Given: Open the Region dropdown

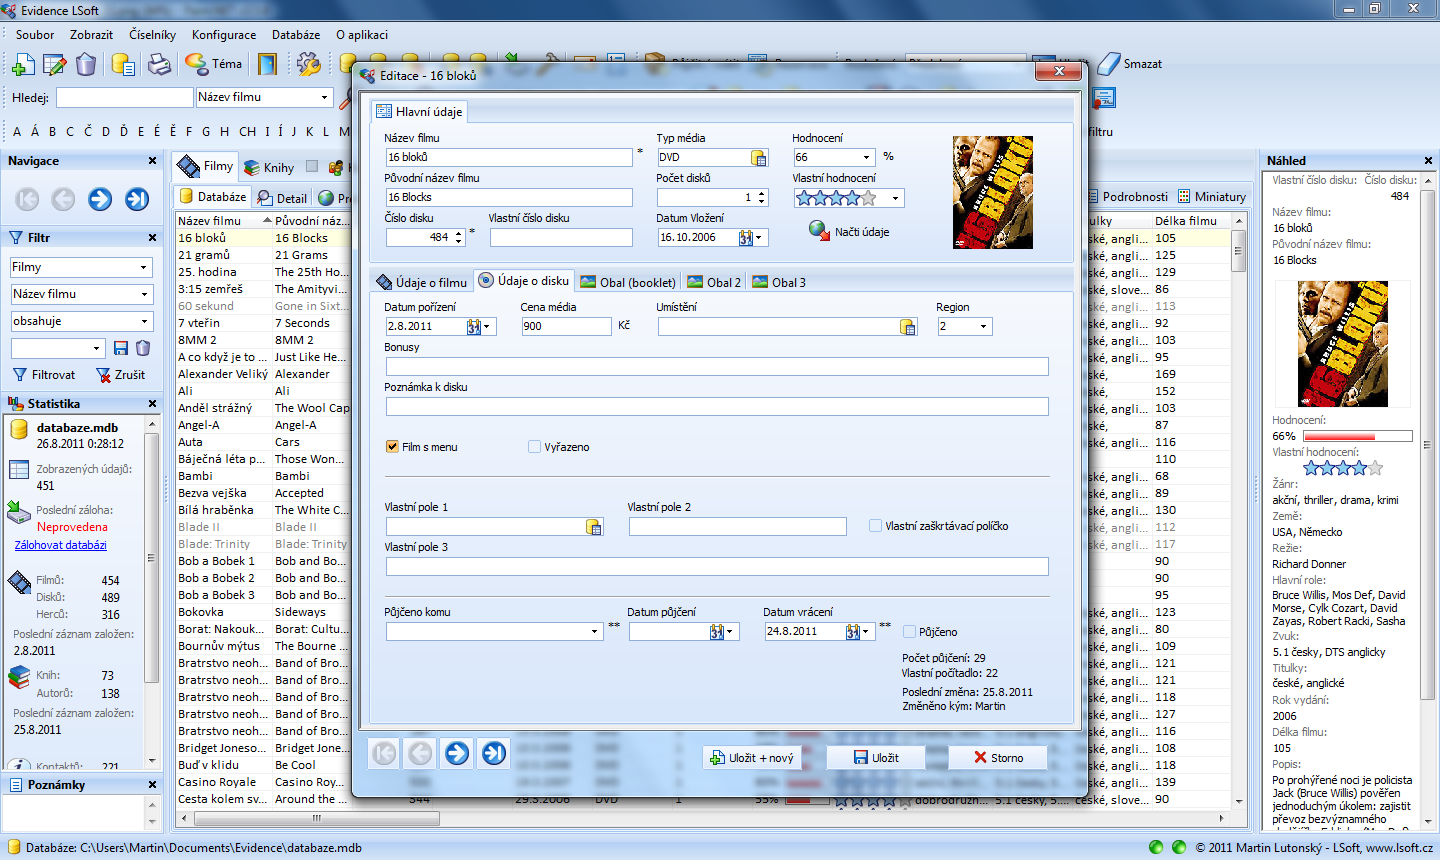Looking at the screenshot, I should pos(983,327).
